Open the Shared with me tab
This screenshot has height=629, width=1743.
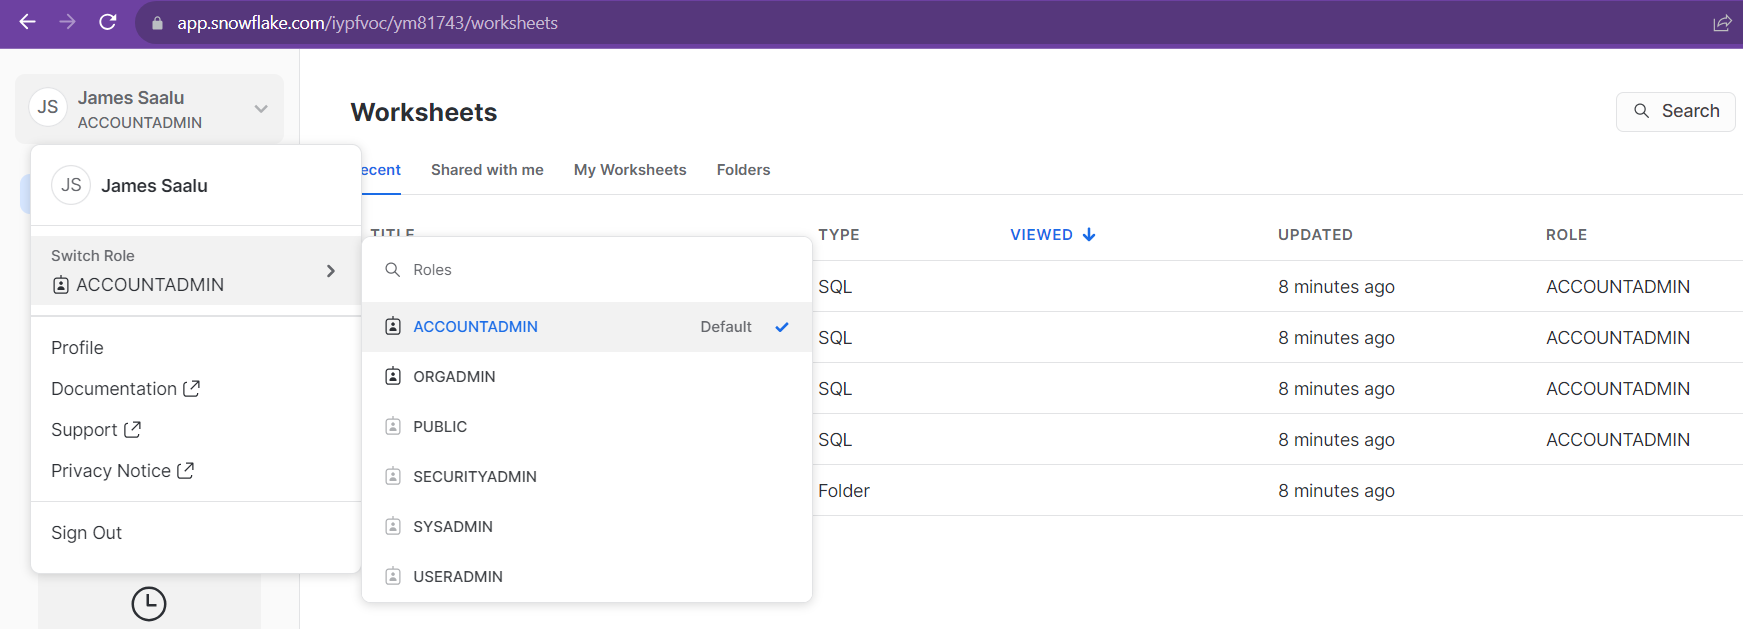[x=487, y=170]
